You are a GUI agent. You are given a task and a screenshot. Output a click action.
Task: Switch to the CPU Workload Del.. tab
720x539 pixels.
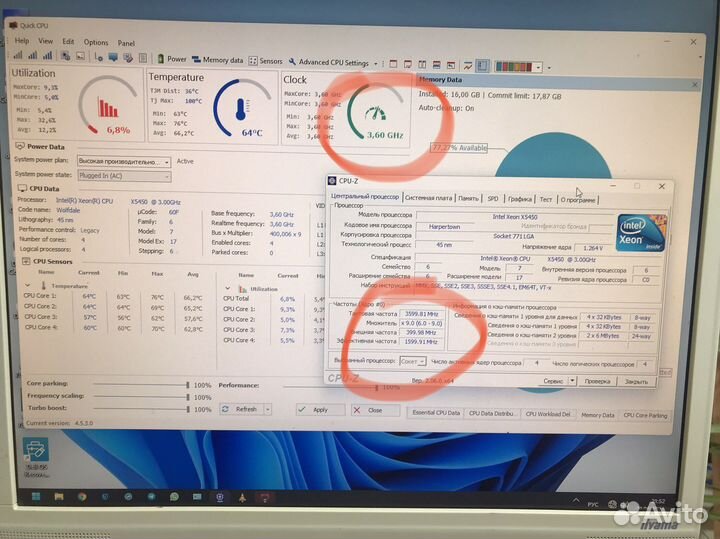click(547, 414)
